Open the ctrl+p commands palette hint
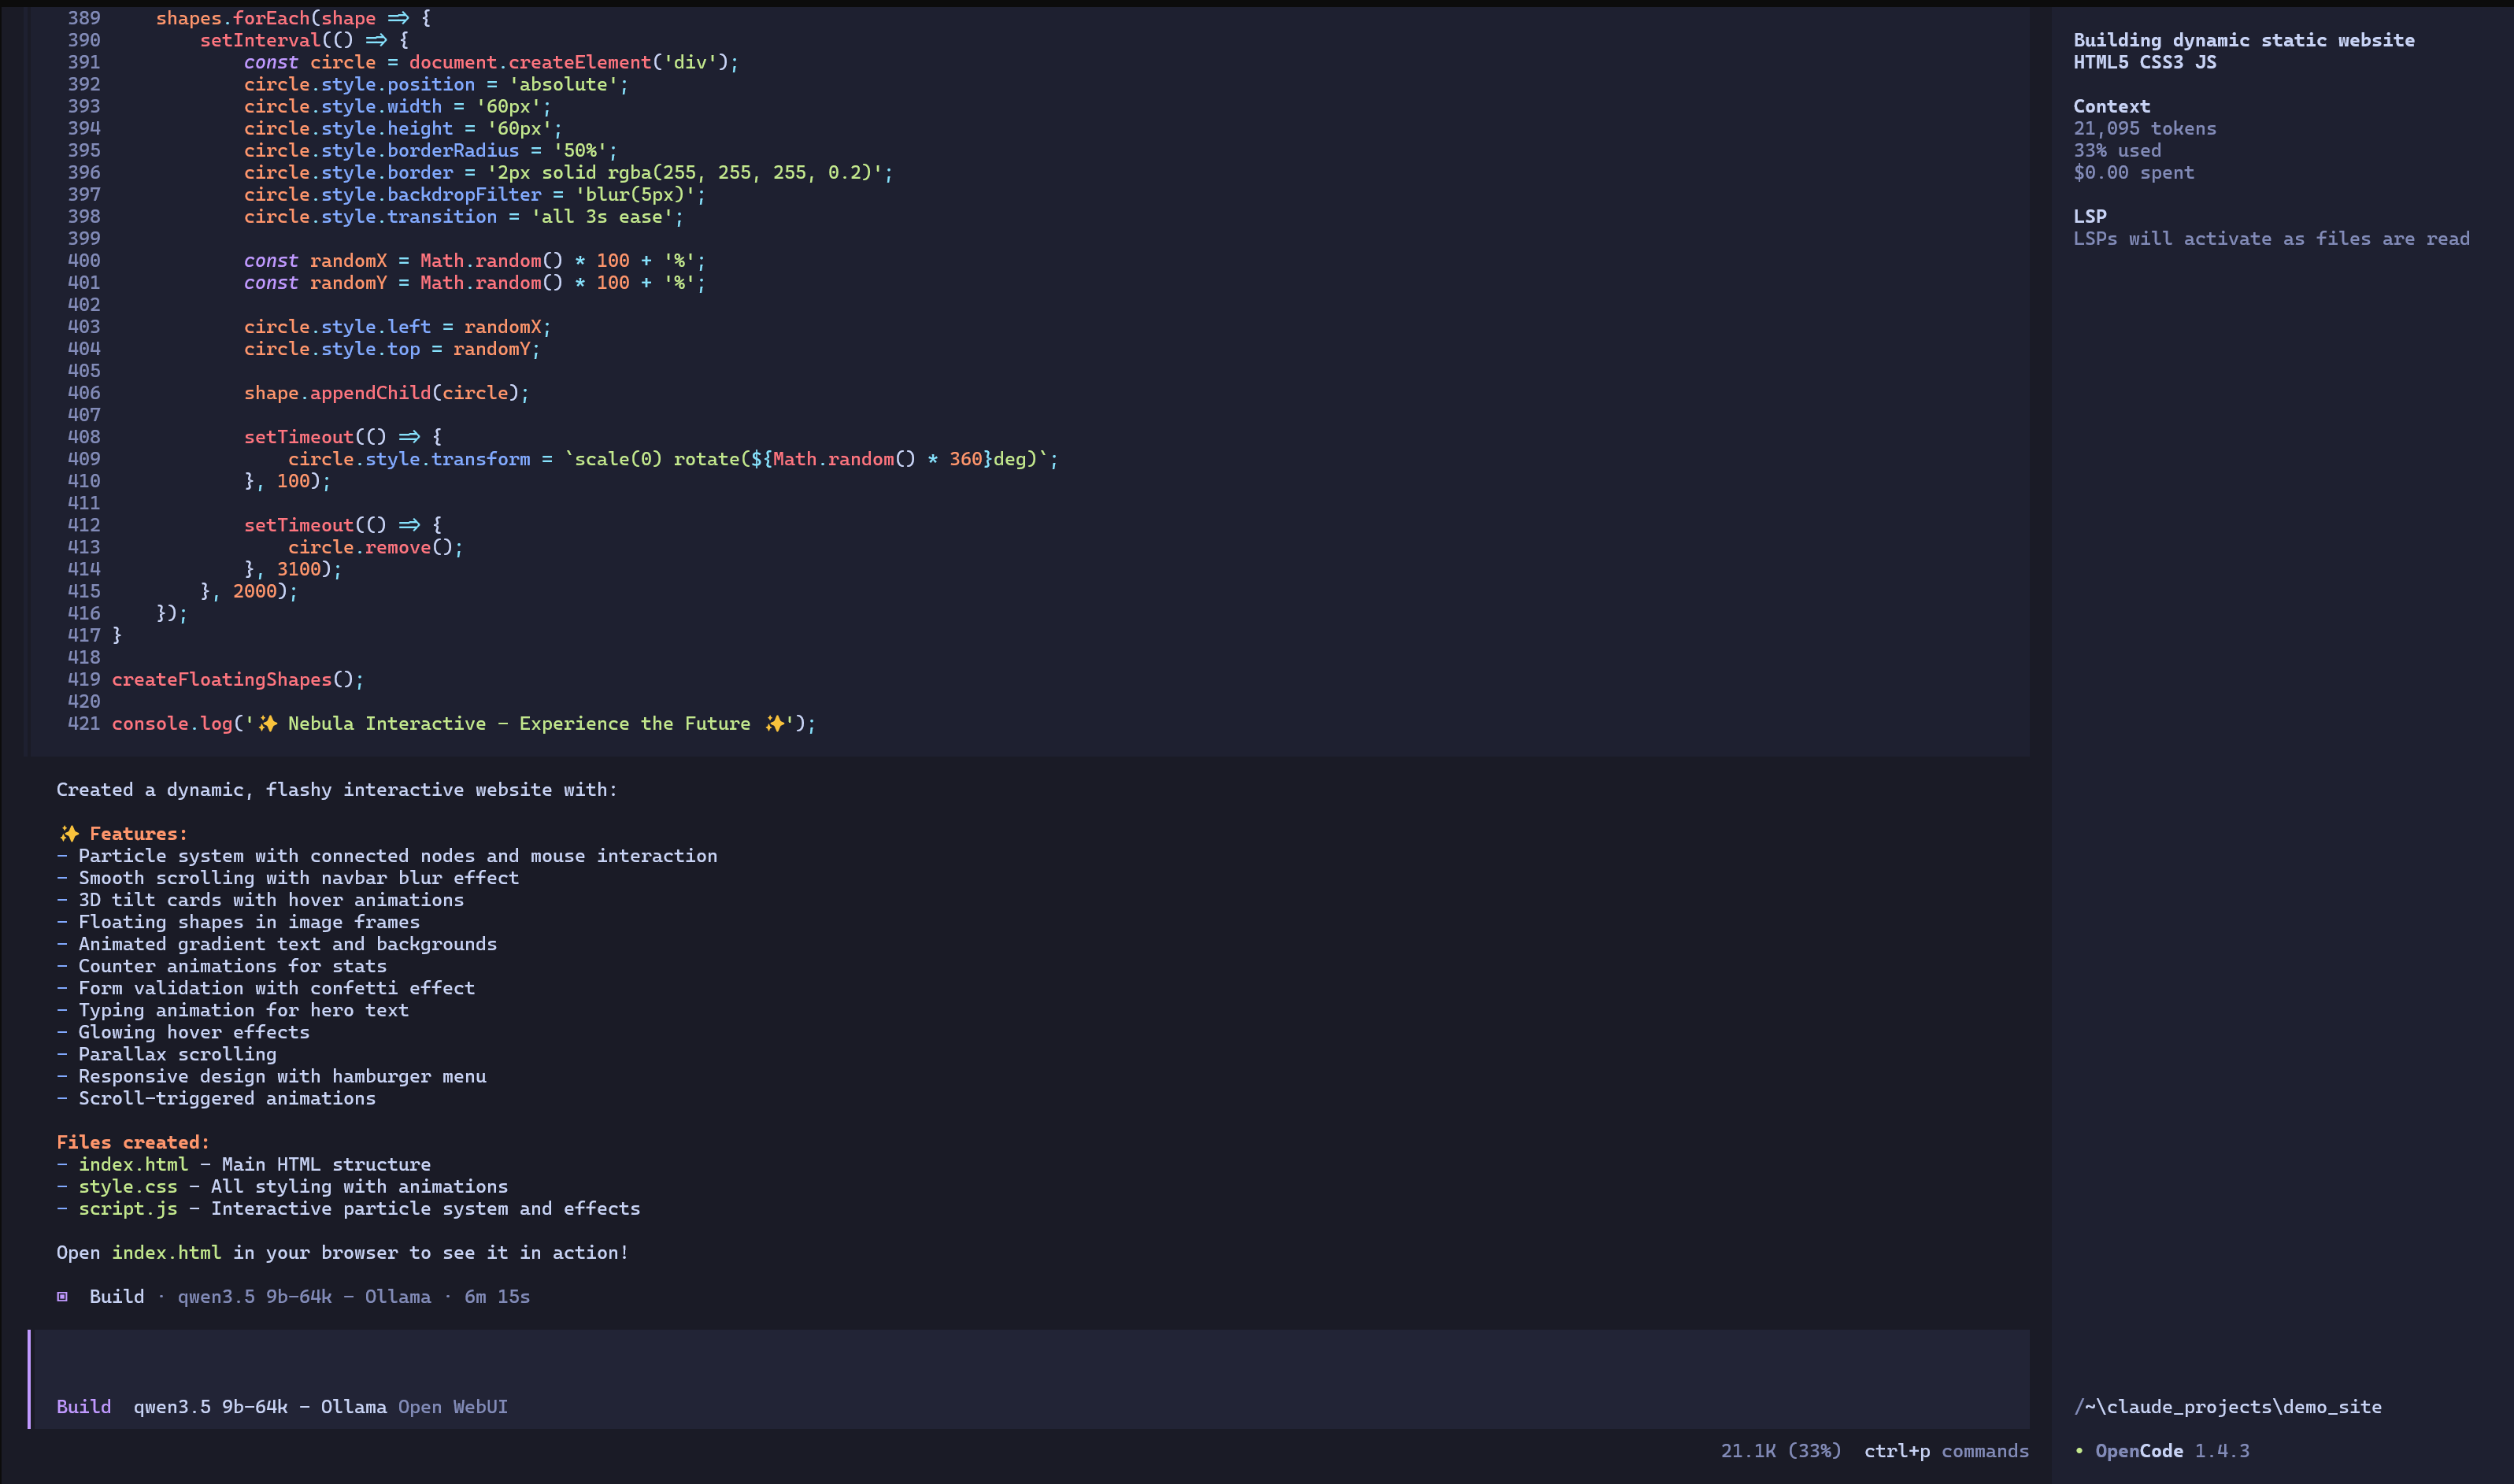Viewport: 2514px width, 1484px height. (x=1946, y=1451)
